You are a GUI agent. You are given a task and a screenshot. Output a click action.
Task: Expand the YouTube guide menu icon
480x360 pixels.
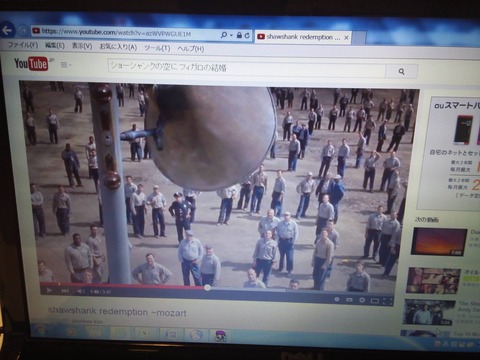point(66,65)
